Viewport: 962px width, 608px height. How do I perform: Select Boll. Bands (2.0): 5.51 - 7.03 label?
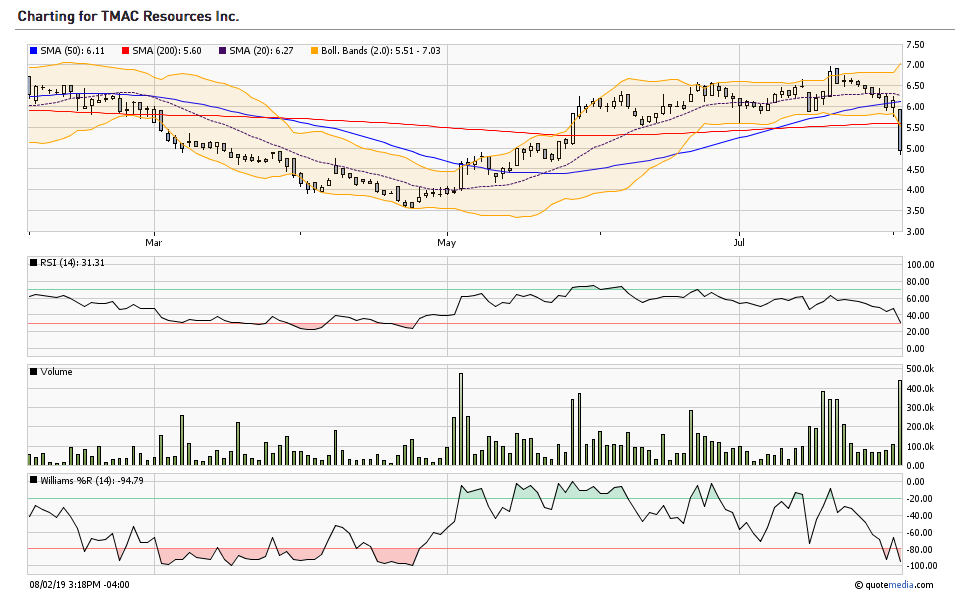point(381,51)
